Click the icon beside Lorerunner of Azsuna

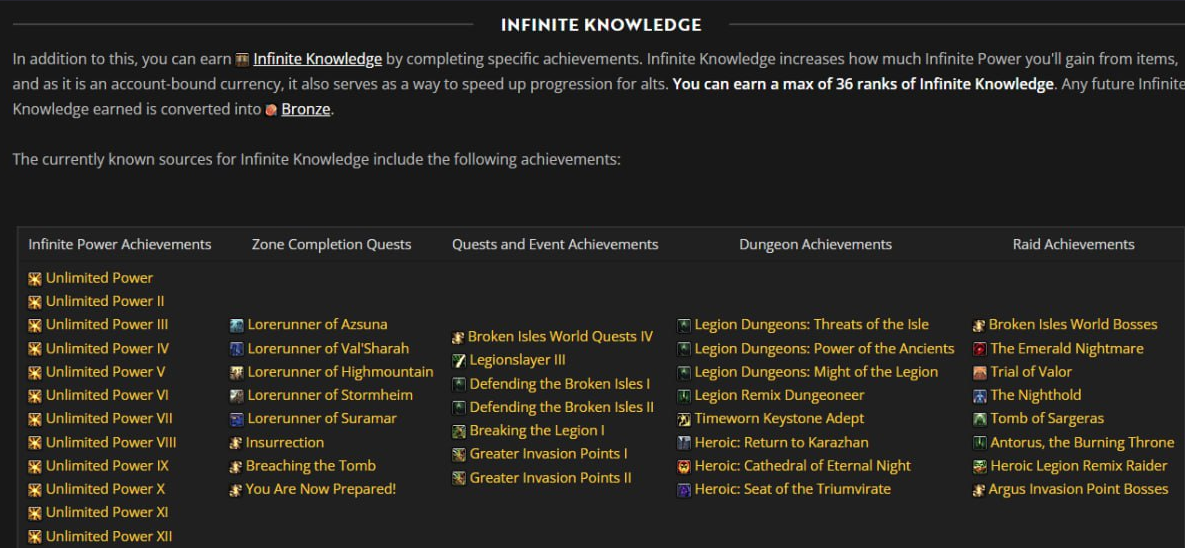click(237, 325)
